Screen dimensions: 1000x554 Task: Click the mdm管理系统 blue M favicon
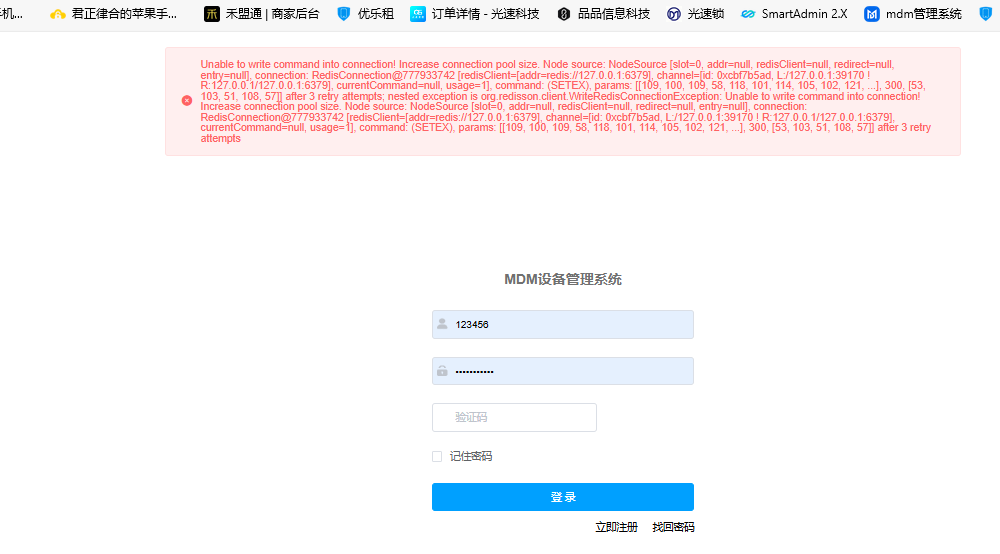[x=872, y=14]
